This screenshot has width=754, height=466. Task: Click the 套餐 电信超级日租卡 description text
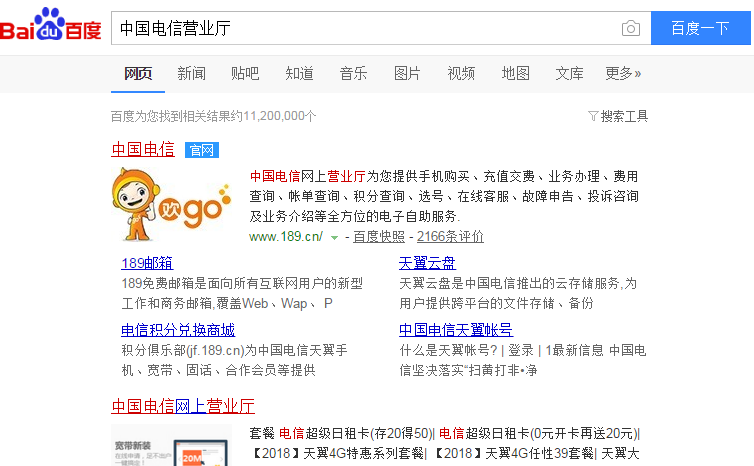pos(445,443)
